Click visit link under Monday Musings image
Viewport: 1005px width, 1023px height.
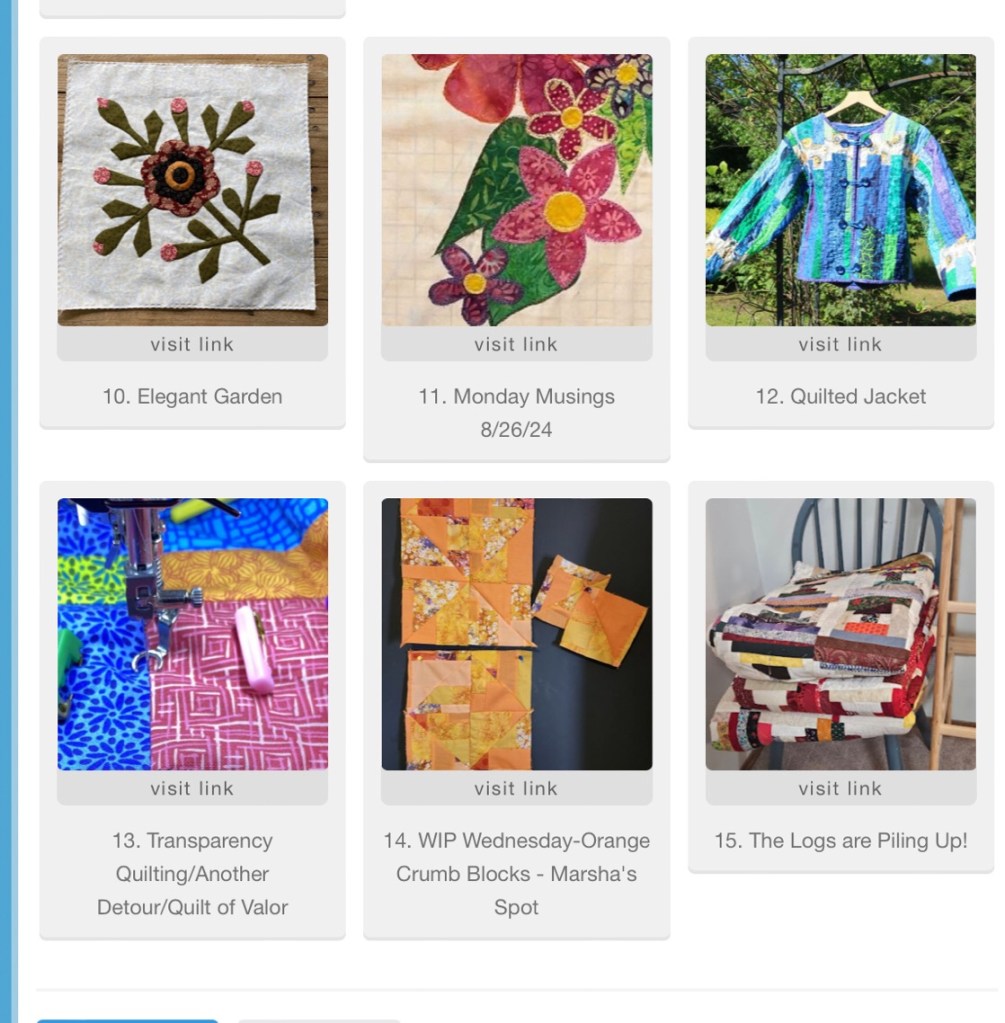pyautogui.click(x=516, y=344)
